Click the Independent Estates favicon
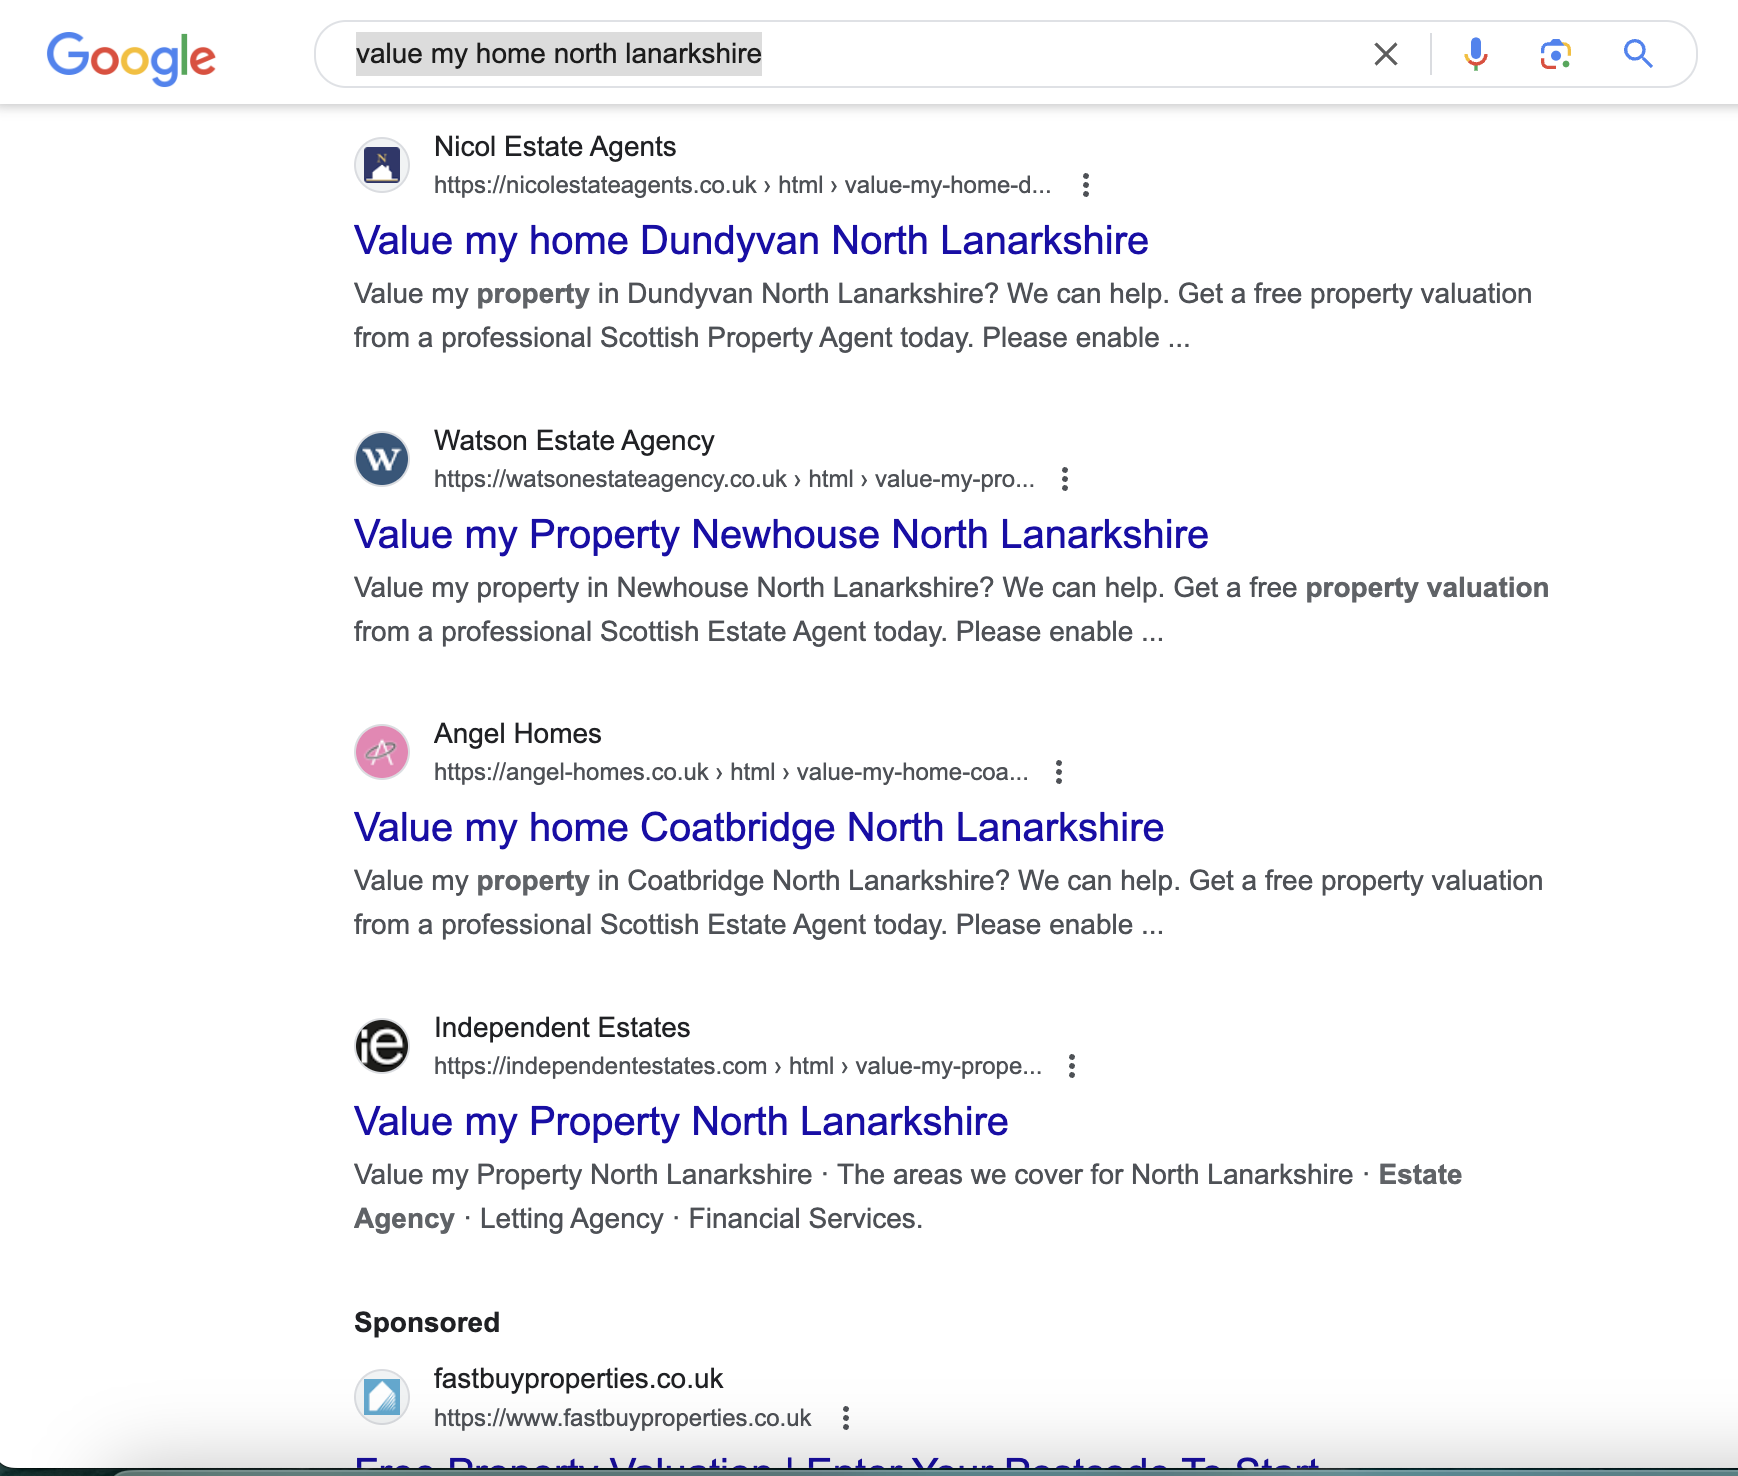The width and height of the screenshot is (1738, 1476). [x=382, y=1046]
